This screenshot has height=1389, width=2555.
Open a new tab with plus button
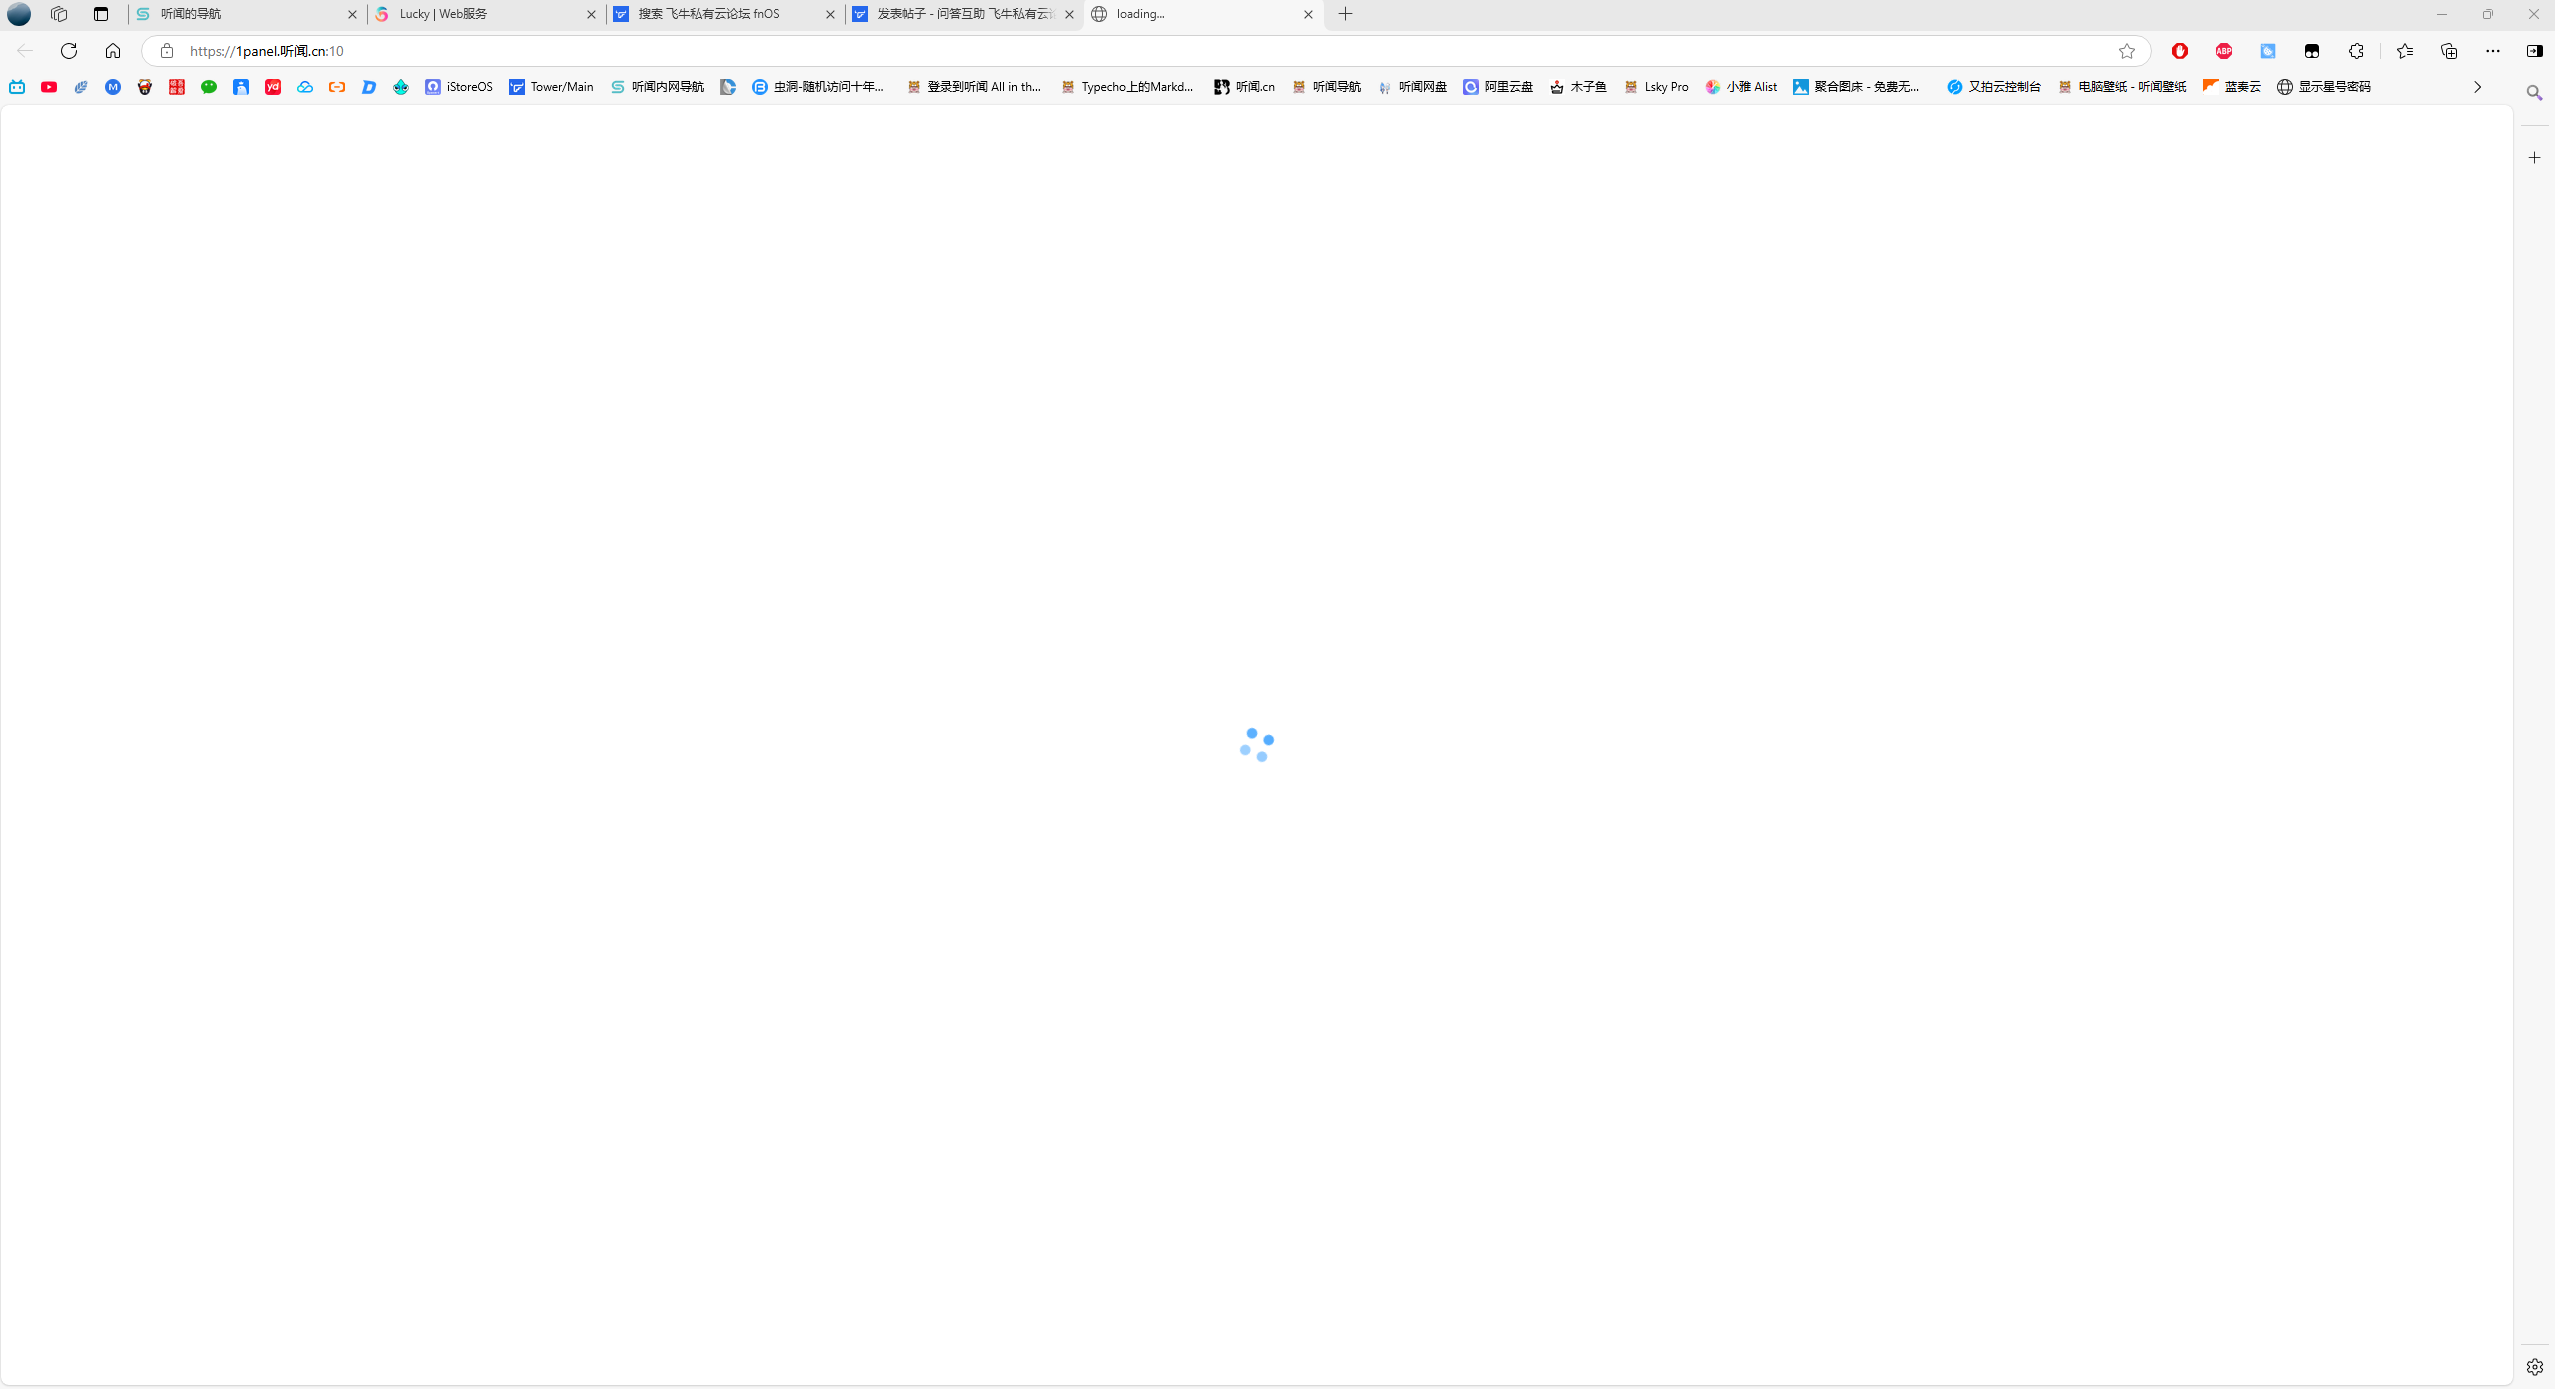1346,14
